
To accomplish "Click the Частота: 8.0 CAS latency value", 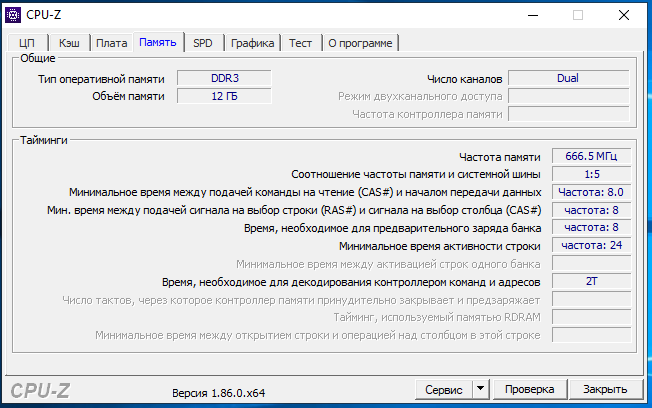I will (x=591, y=192).
